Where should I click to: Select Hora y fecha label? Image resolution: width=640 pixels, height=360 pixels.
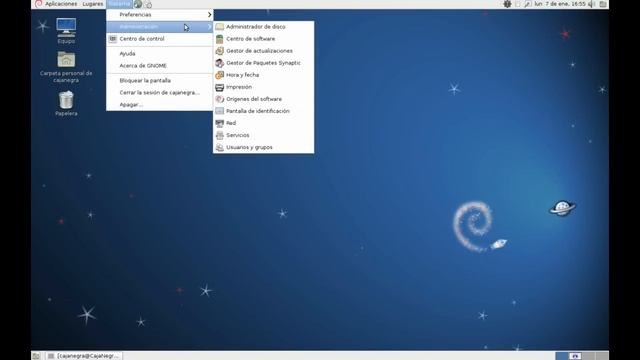click(242, 75)
